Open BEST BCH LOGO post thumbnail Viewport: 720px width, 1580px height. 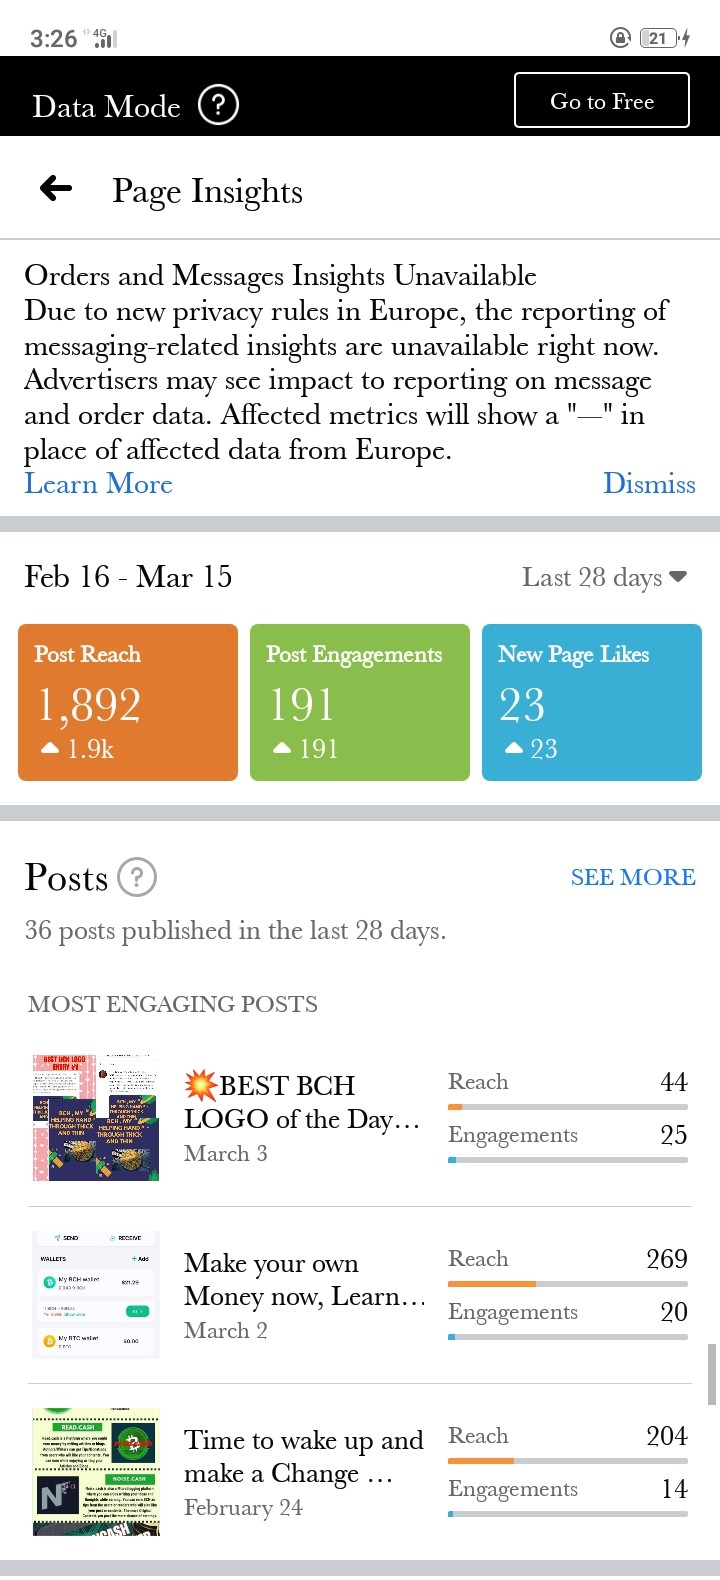(x=96, y=1118)
